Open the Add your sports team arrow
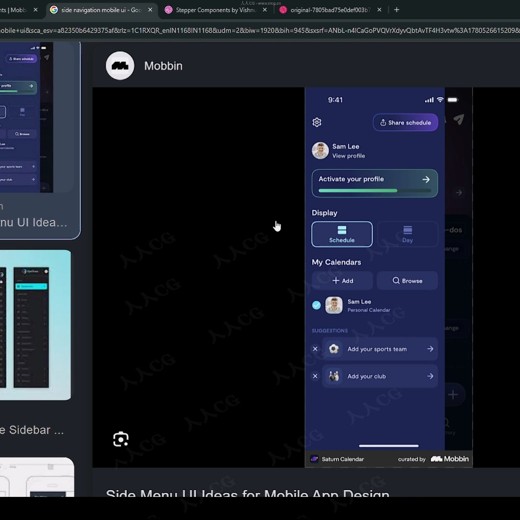The image size is (520, 520). point(430,349)
